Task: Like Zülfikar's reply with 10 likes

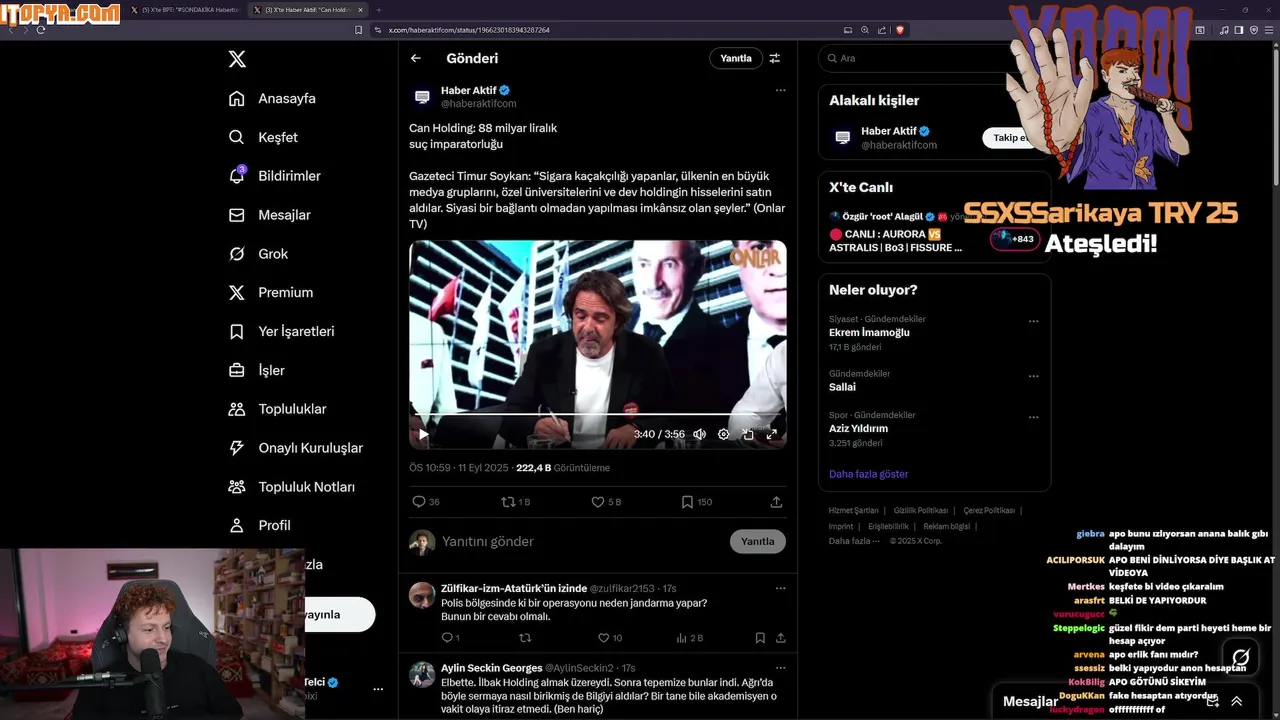Action: (609, 638)
